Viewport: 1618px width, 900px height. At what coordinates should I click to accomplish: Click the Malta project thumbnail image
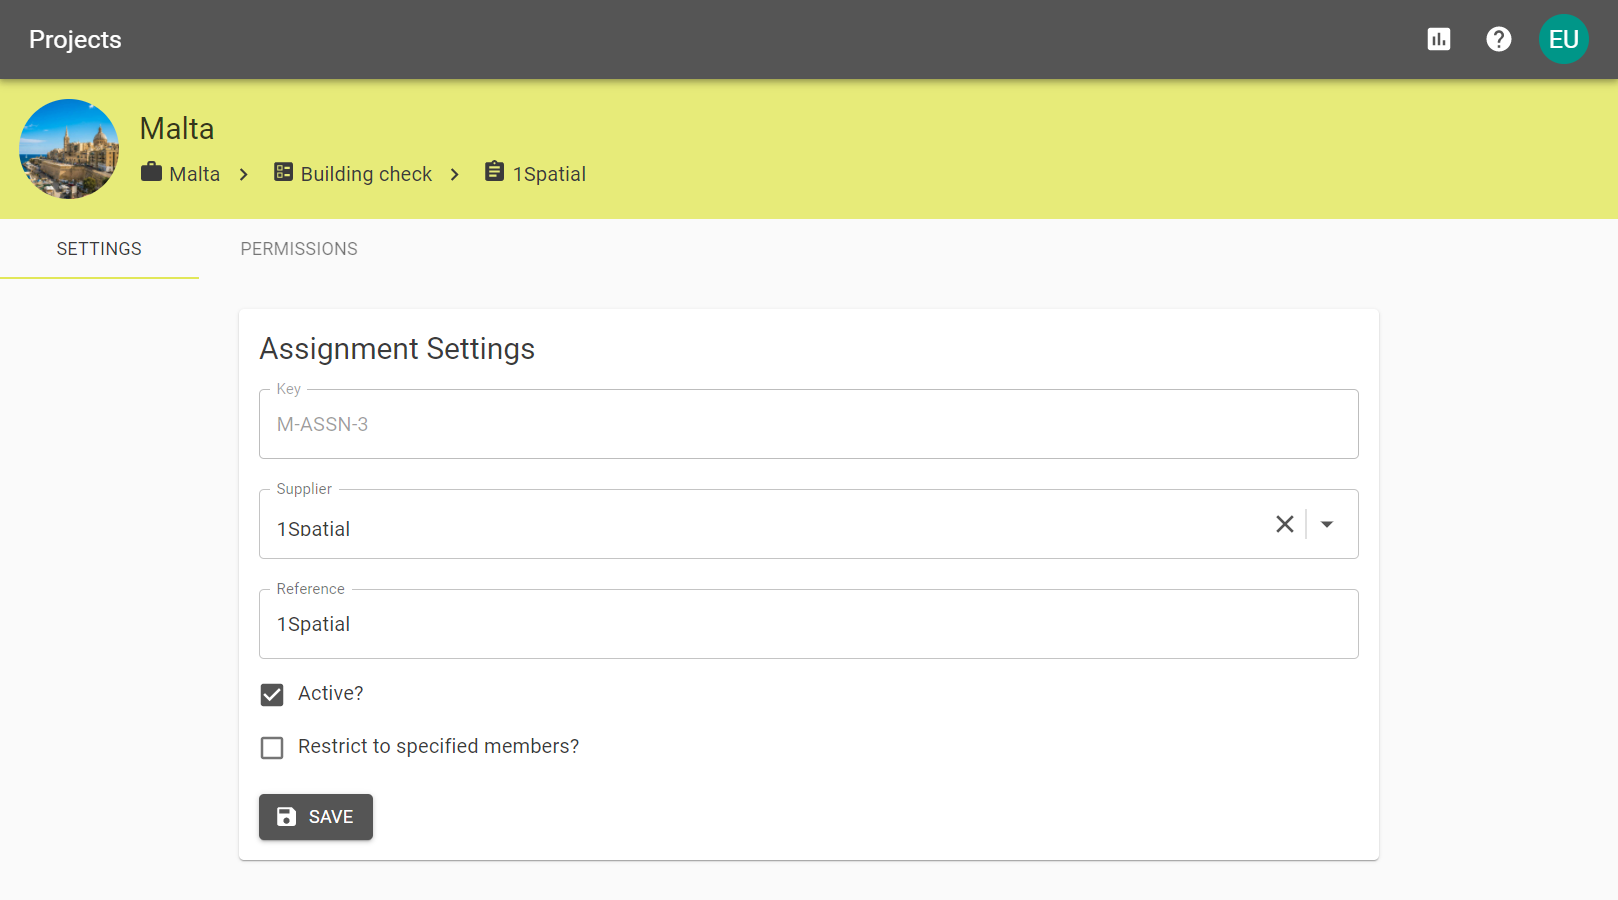pyautogui.click(x=69, y=149)
